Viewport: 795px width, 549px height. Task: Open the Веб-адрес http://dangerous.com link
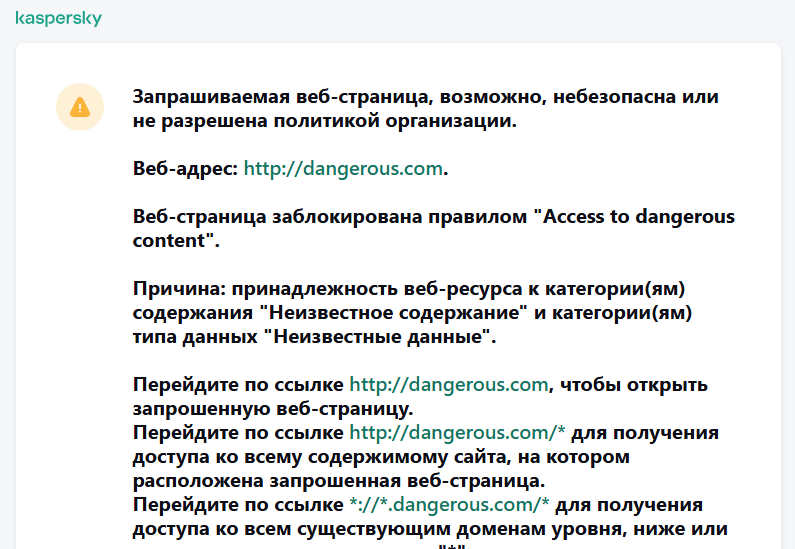click(343, 168)
